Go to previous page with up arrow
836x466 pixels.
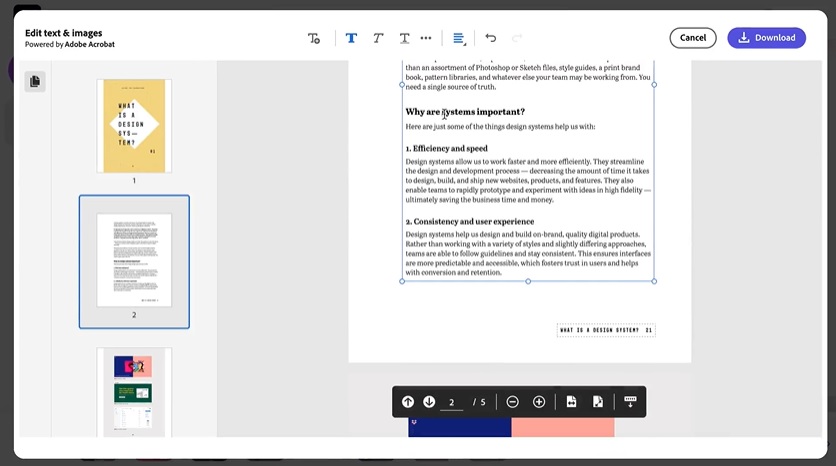[408, 402]
